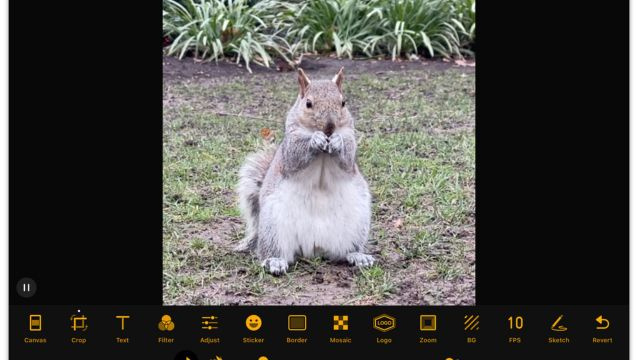Click the Mosaic label text
640x360 pixels.
[340, 340]
